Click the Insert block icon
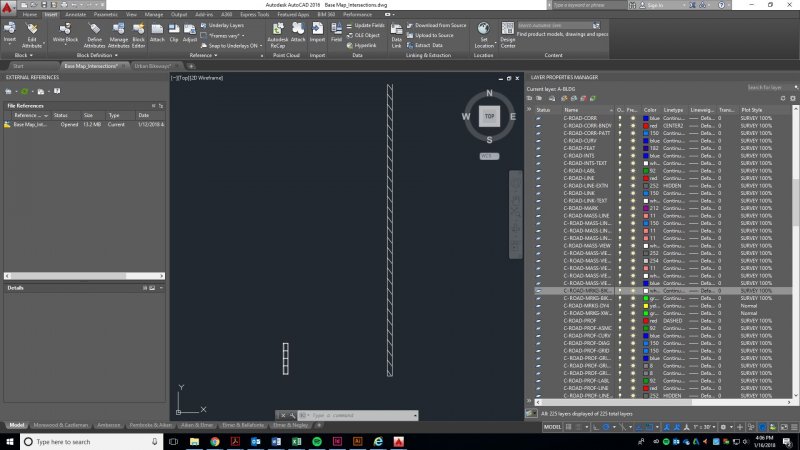Viewport: 800px width, 450px height. [10, 33]
